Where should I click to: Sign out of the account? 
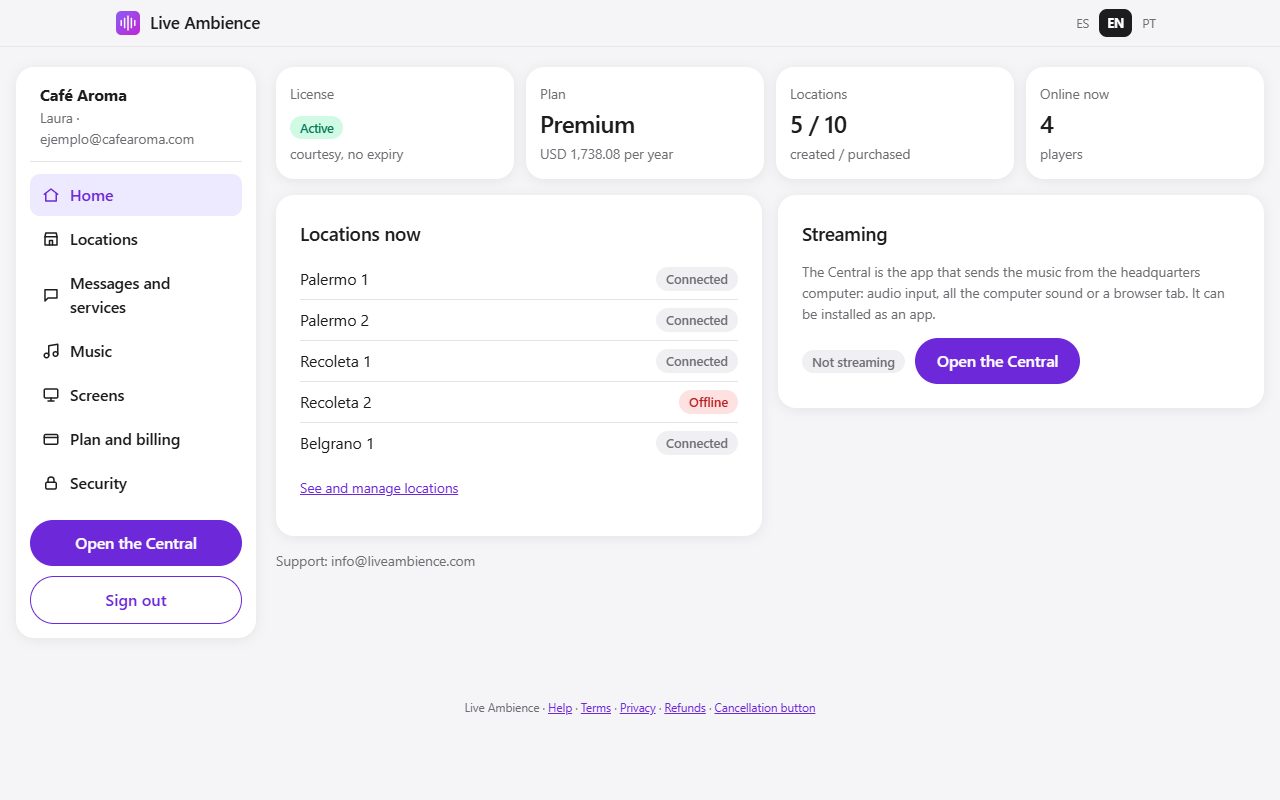(x=136, y=600)
